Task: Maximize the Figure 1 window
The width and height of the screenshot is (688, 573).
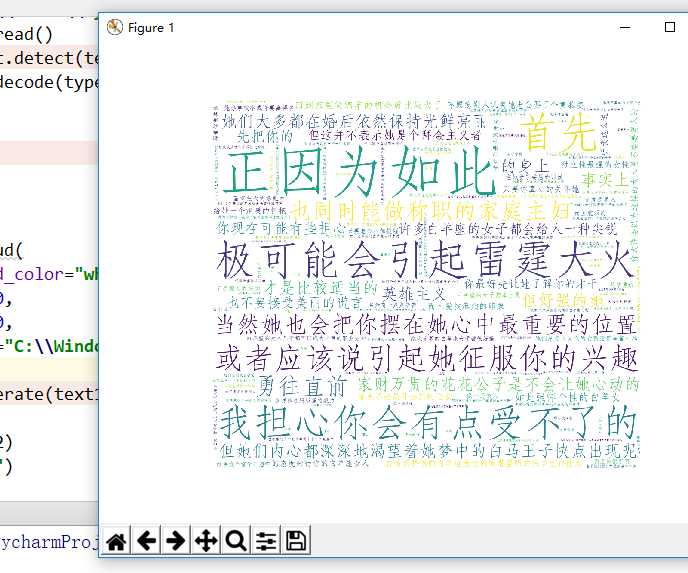Action: coord(670,27)
